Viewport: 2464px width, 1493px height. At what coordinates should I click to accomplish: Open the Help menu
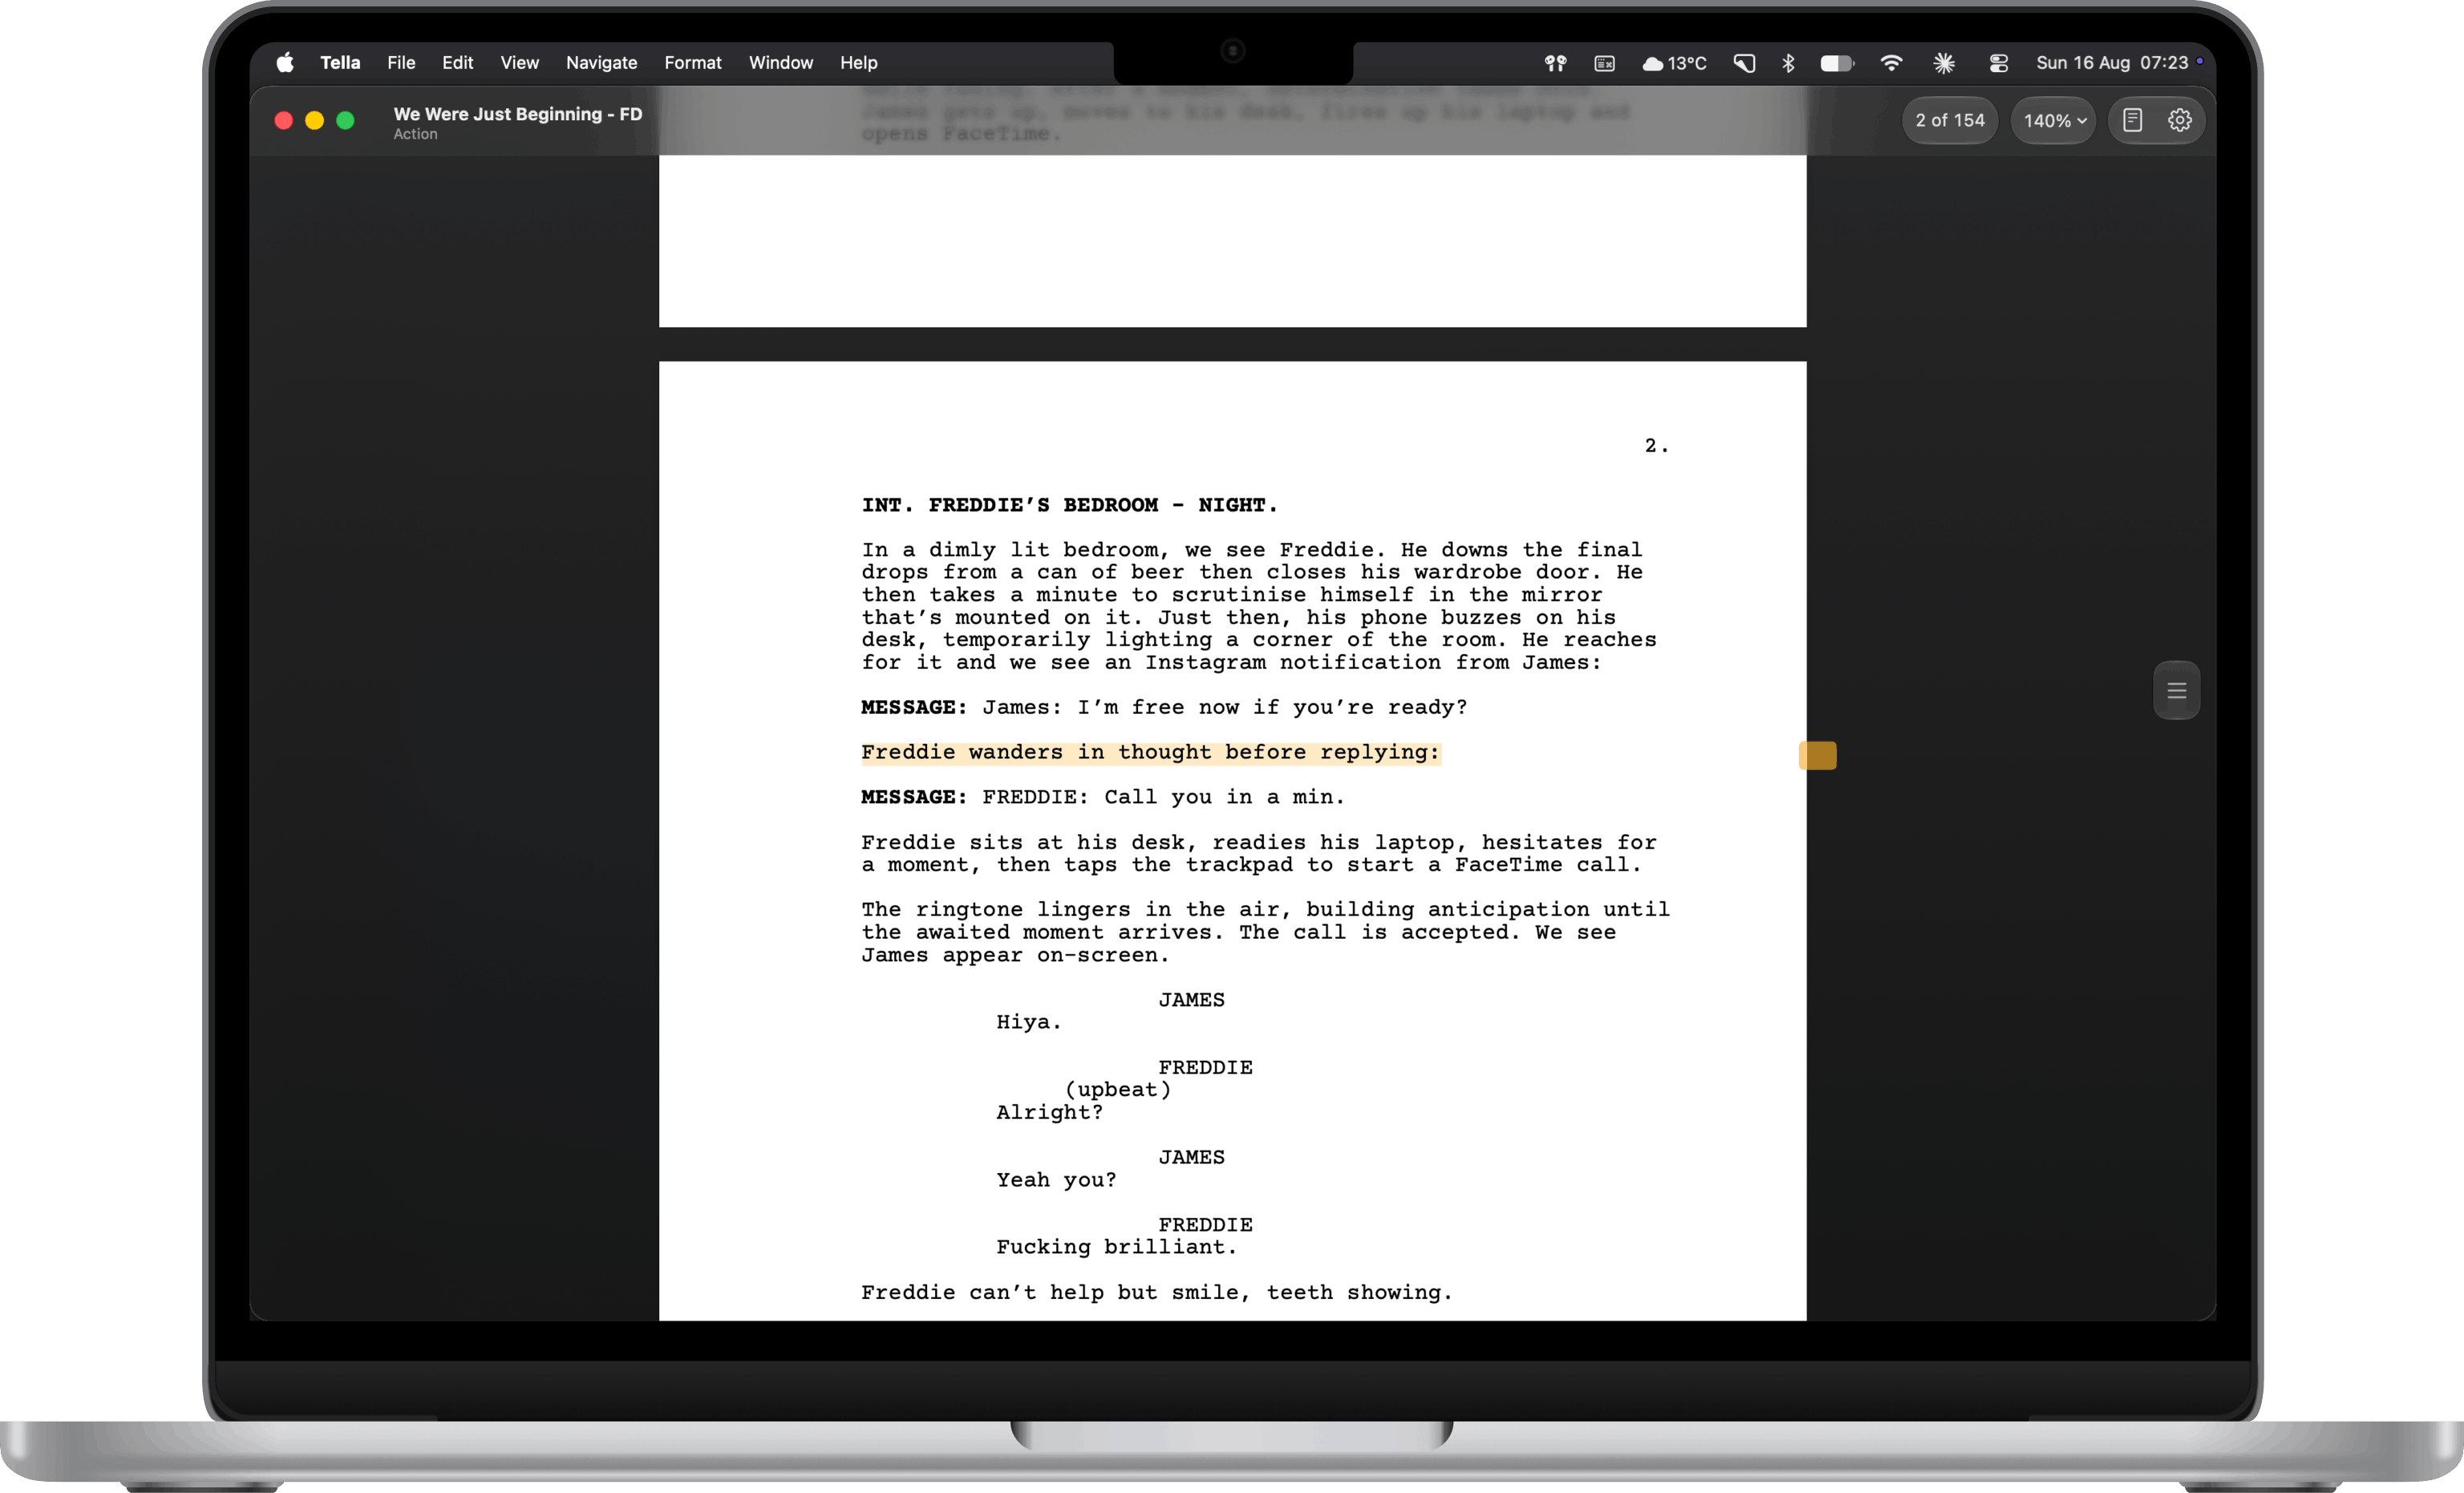(x=858, y=63)
